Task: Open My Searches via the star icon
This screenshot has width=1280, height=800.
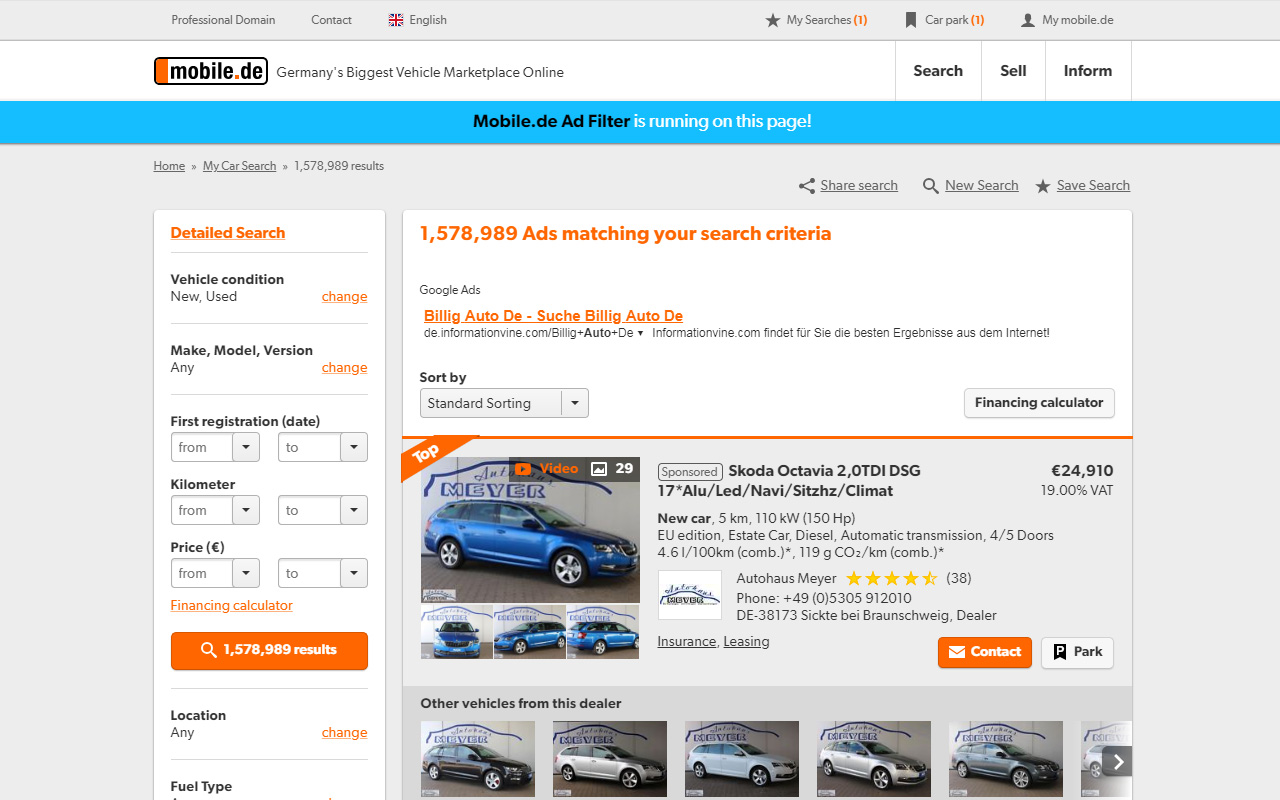Action: (773, 19)
